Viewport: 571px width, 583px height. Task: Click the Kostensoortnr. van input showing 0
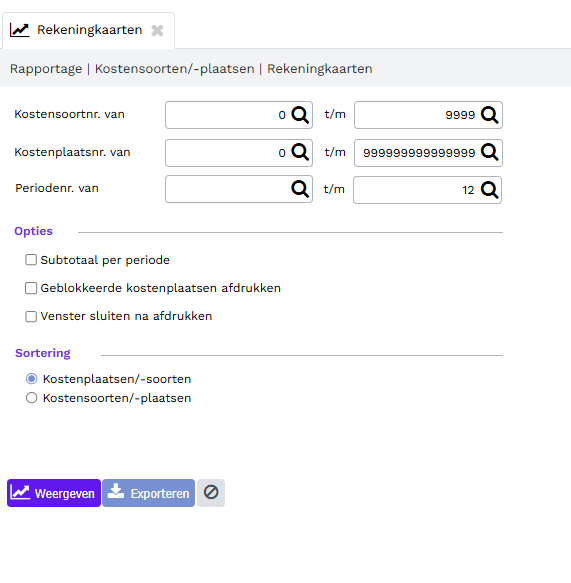click(x=228, y=115)
